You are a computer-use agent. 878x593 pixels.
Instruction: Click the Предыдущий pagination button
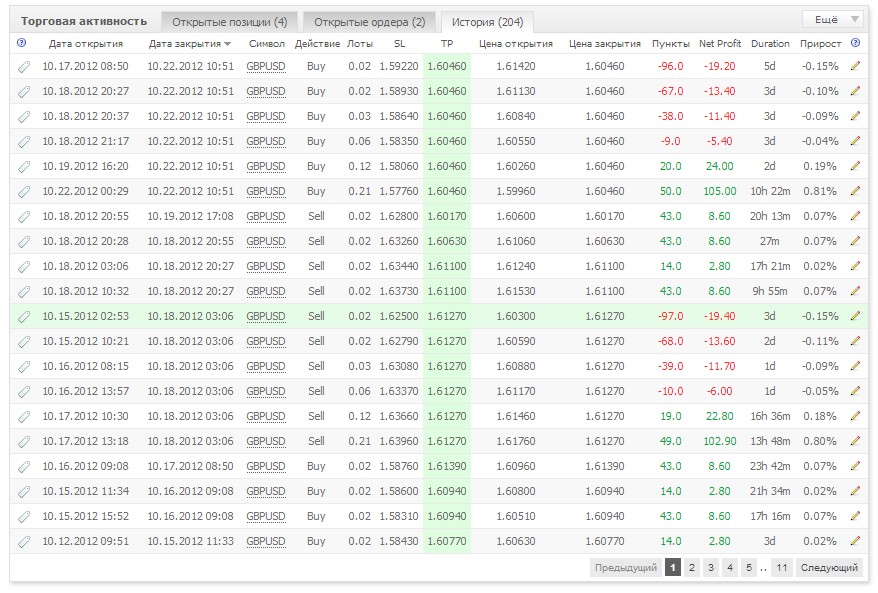coord(625,567)
